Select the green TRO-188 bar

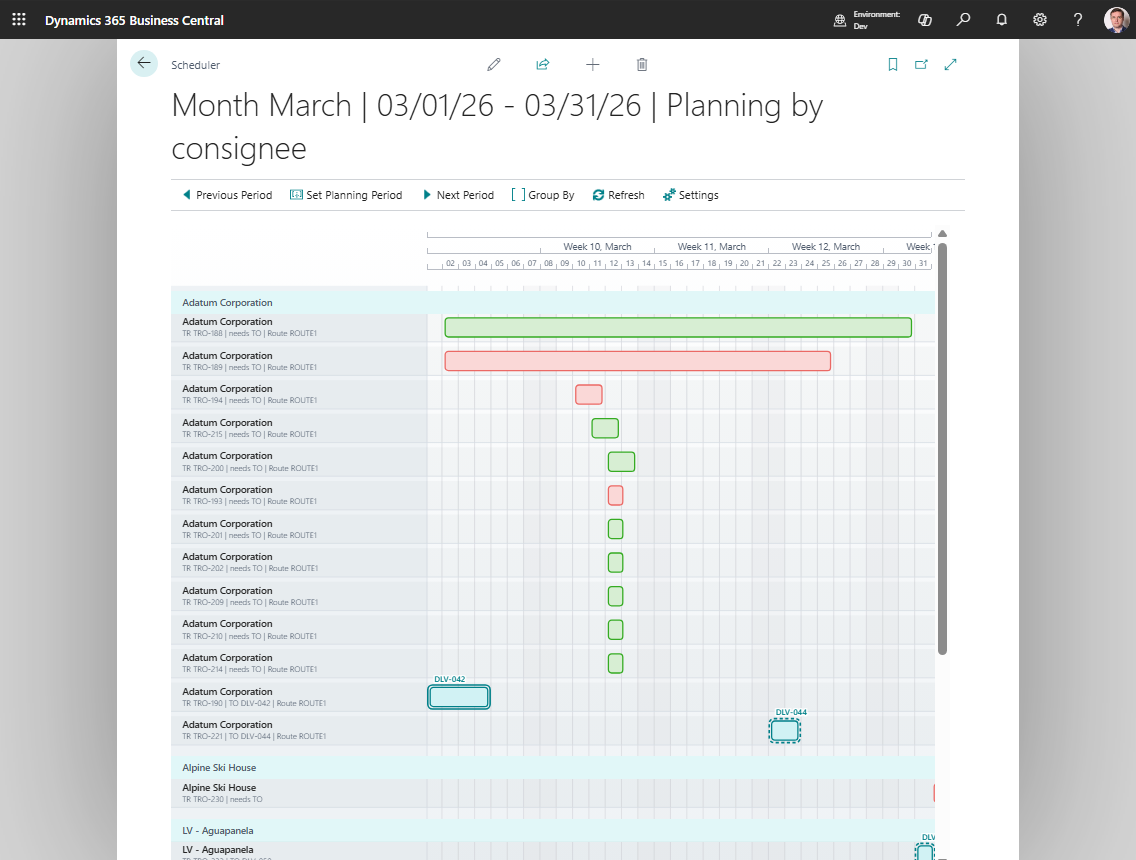click(678, 327)
